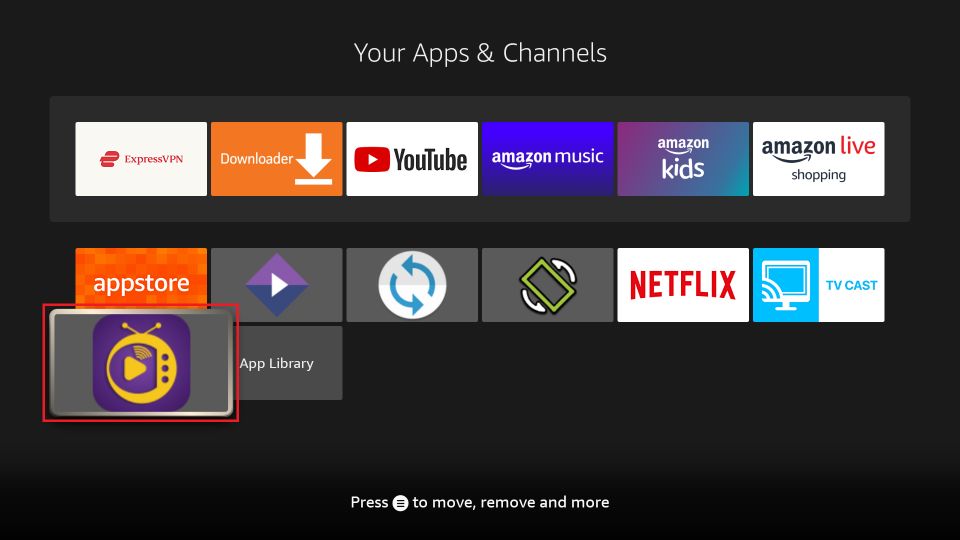
Task: Open the blue sync arrows app
Action: 412,285
